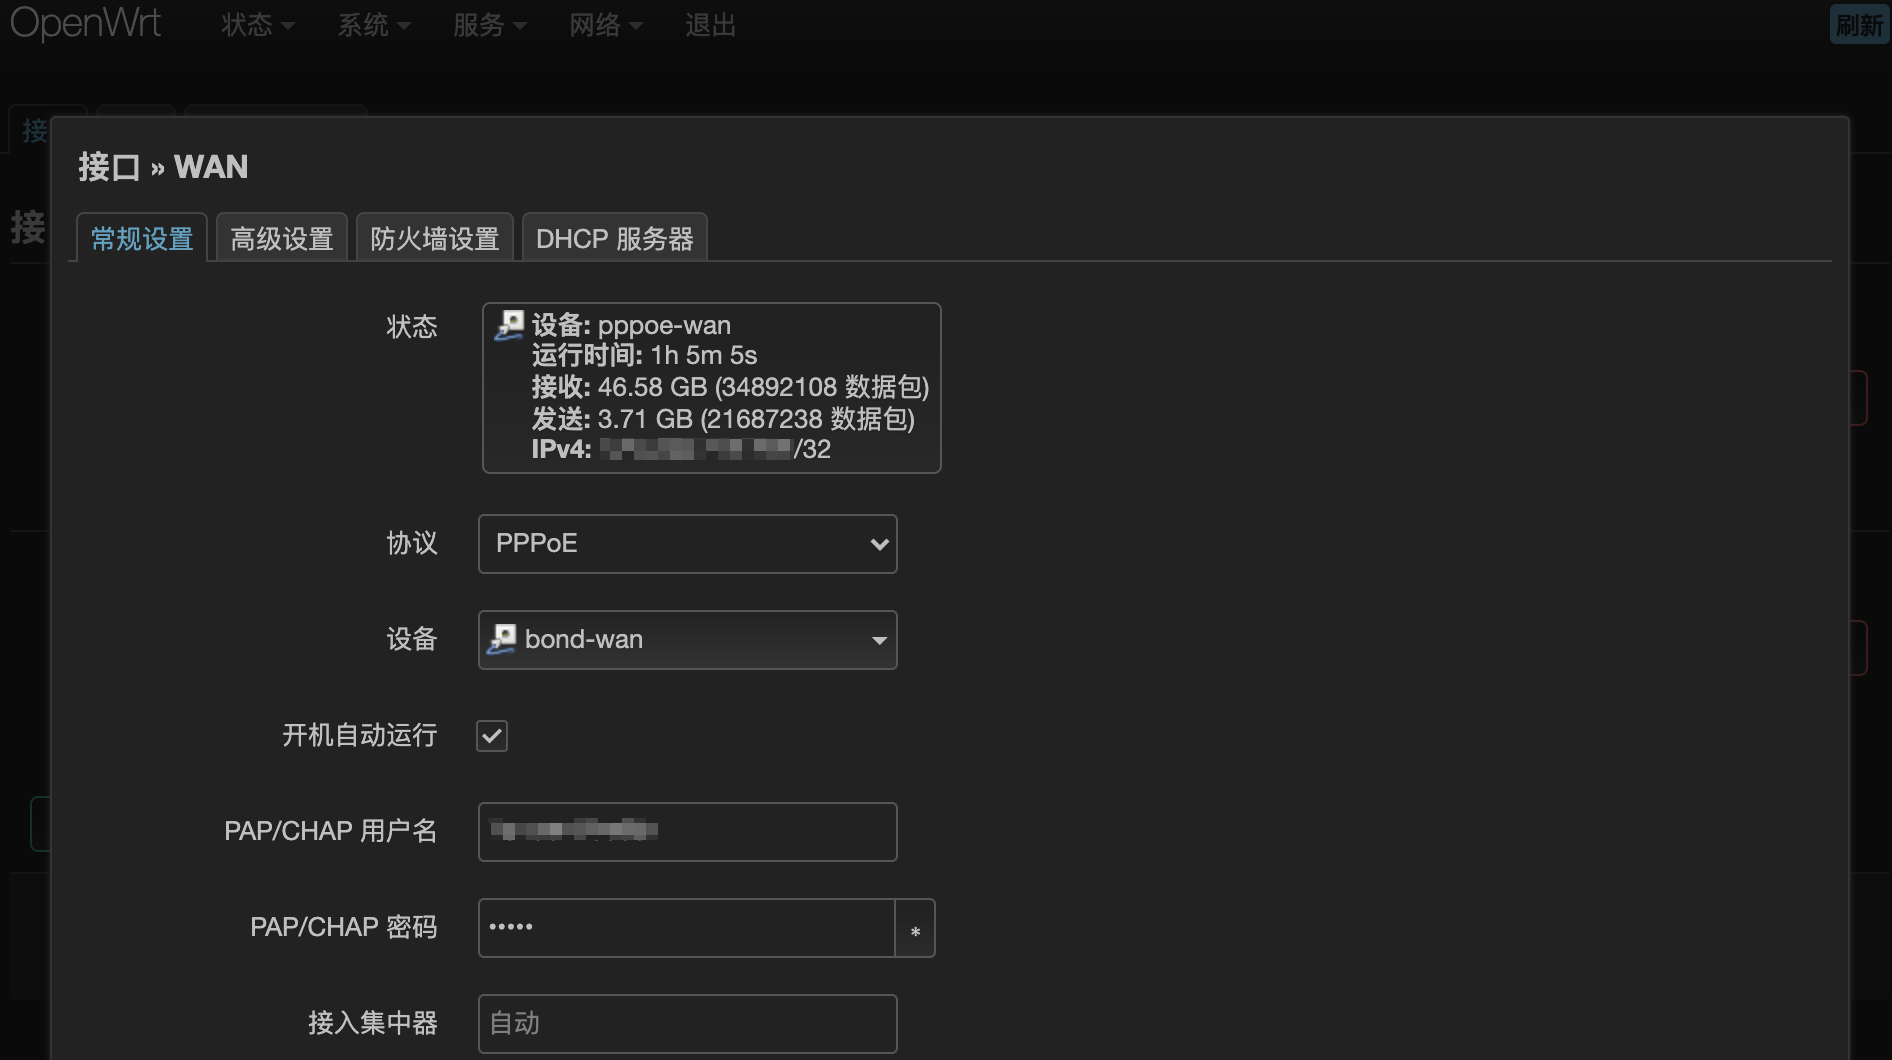
Task: Click the network device icon beside pppoe-wan status
Action: click(x=509, y=323)
